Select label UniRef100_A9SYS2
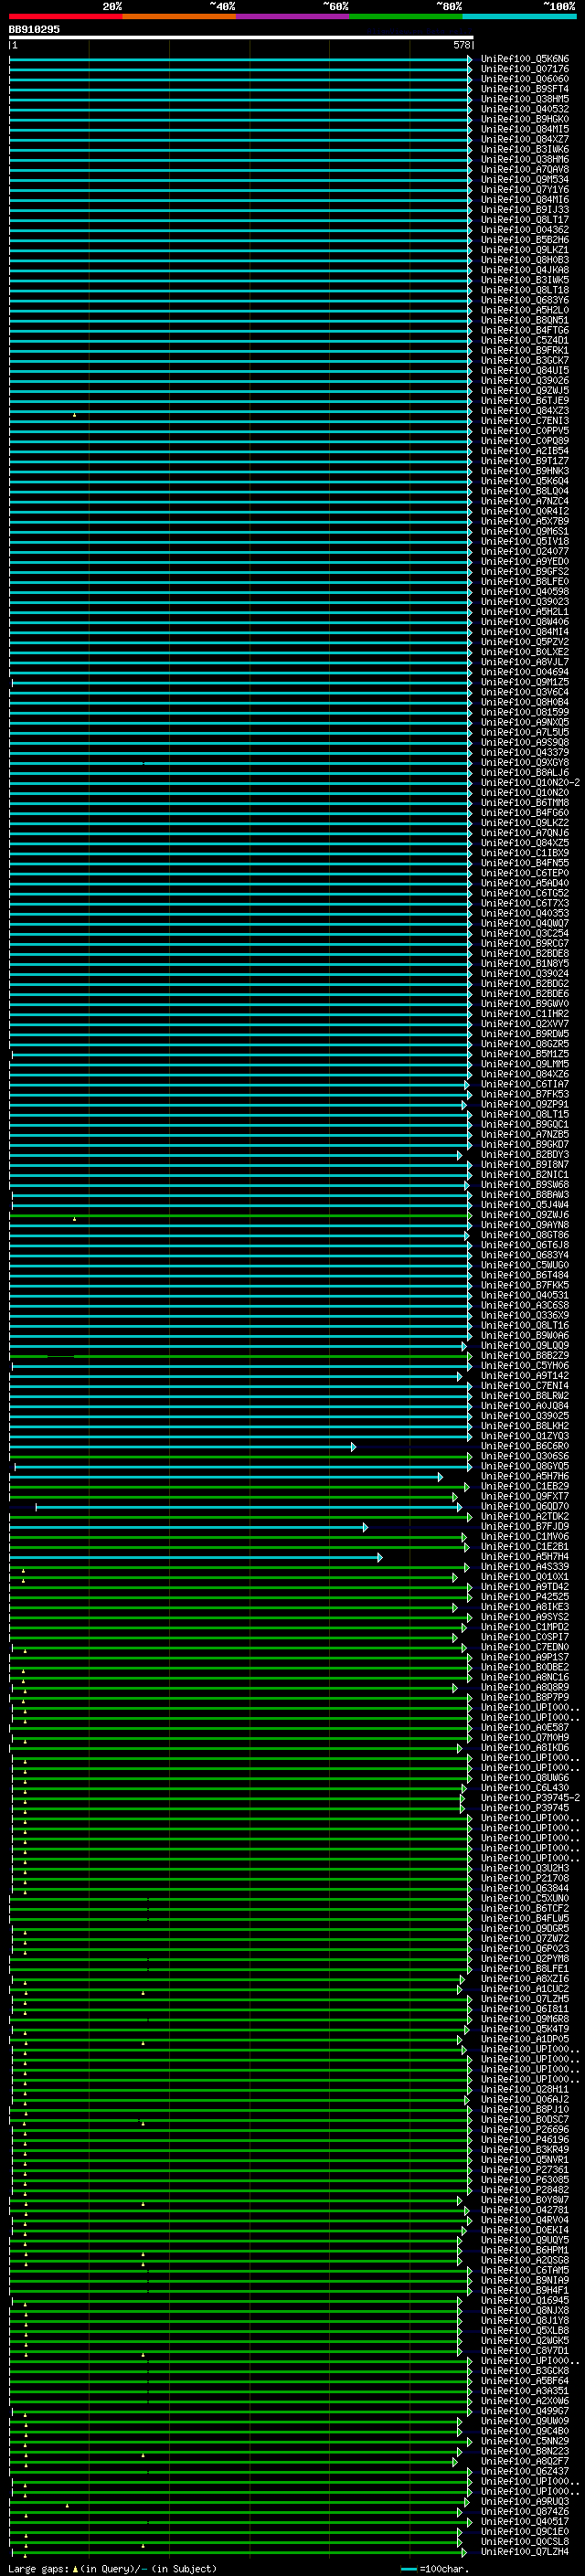 [525, 1617]
